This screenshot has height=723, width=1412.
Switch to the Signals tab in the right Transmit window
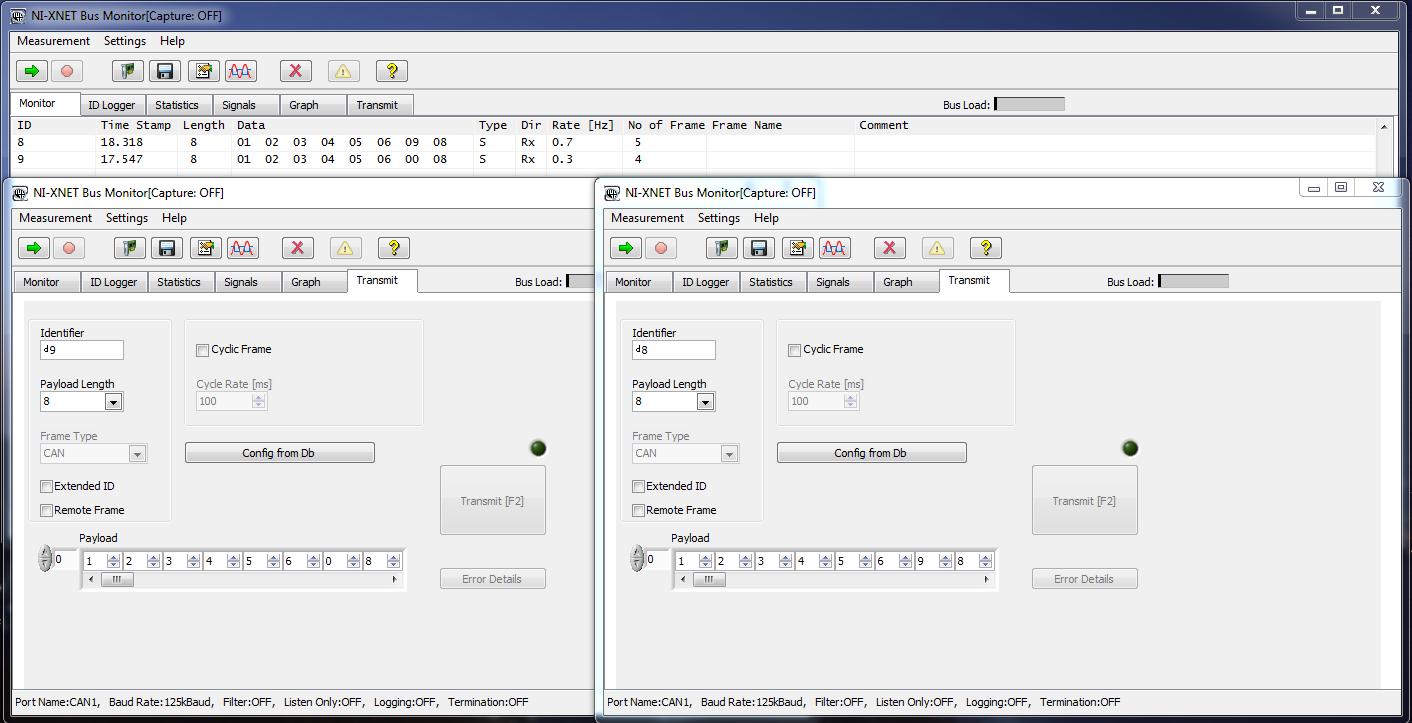pos(840,282)
